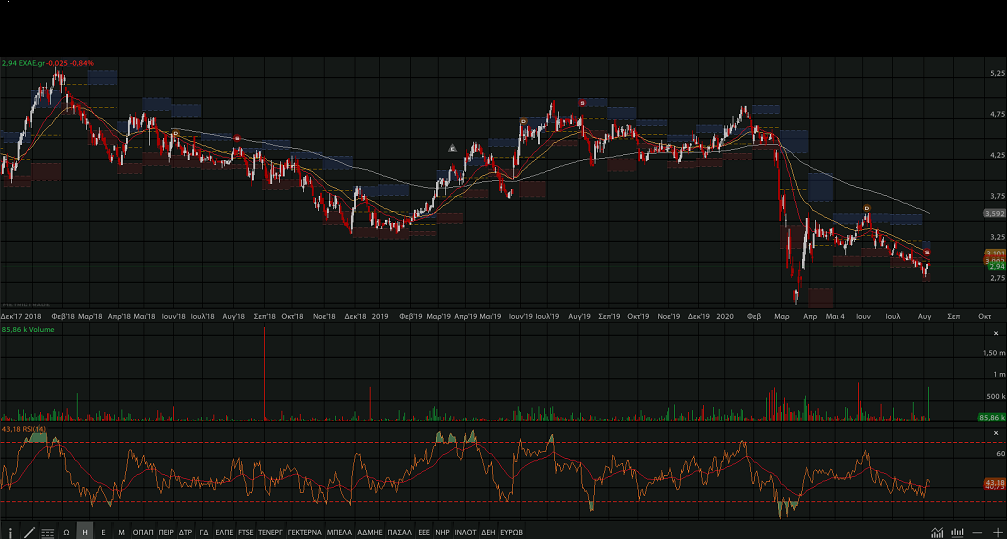
Task: Select the daily Η timeframe
Action: point(85,532)
